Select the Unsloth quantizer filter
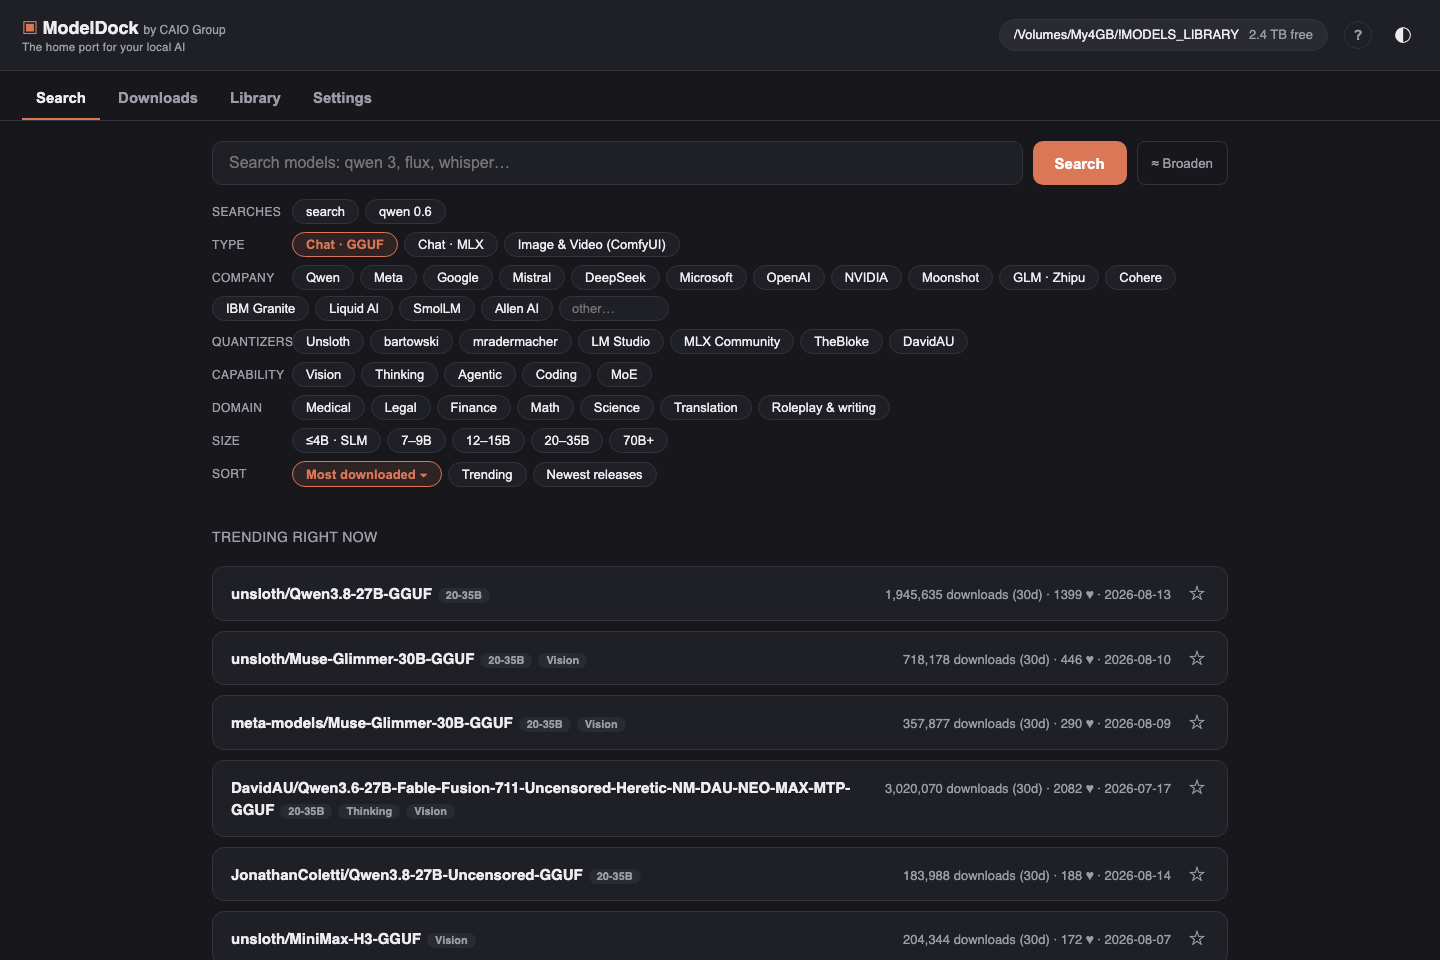 click(x=328, y=342)
